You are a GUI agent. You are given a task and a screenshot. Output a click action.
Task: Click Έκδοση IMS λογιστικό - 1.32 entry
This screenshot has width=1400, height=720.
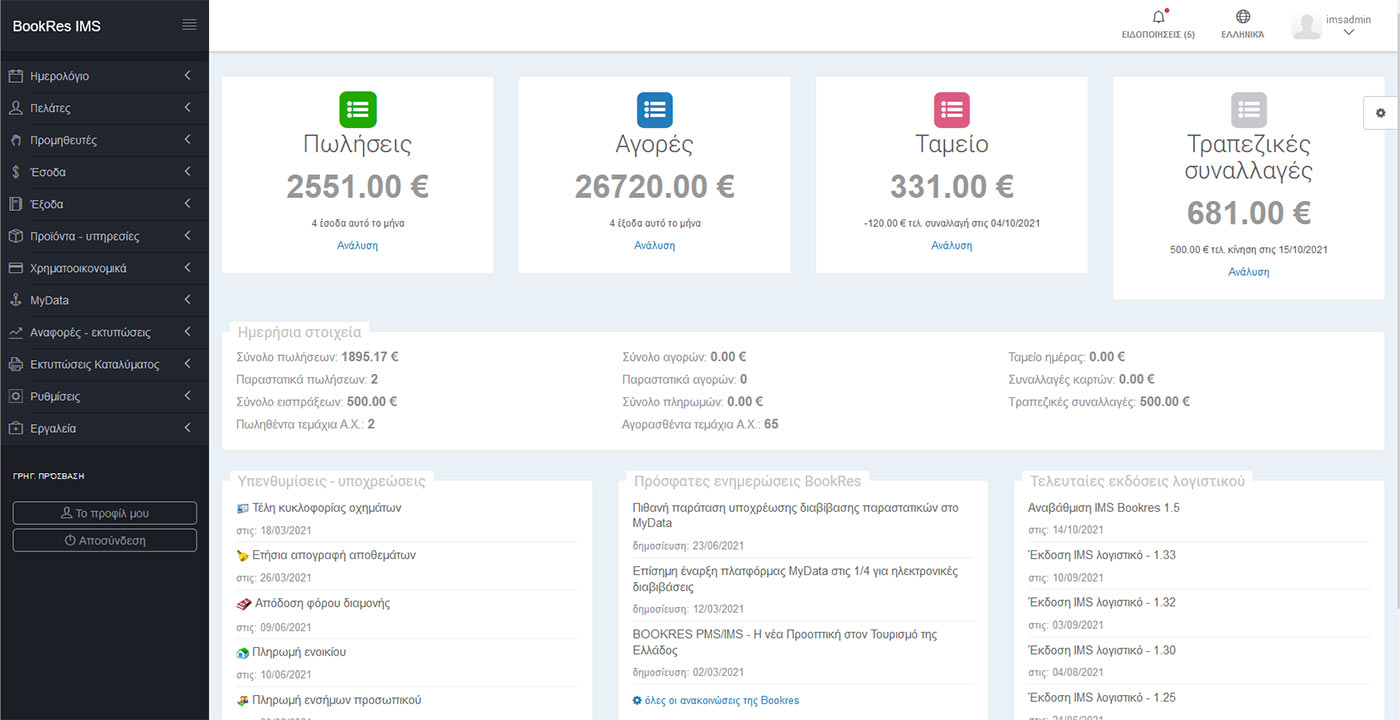click(x=1102, y=602)
